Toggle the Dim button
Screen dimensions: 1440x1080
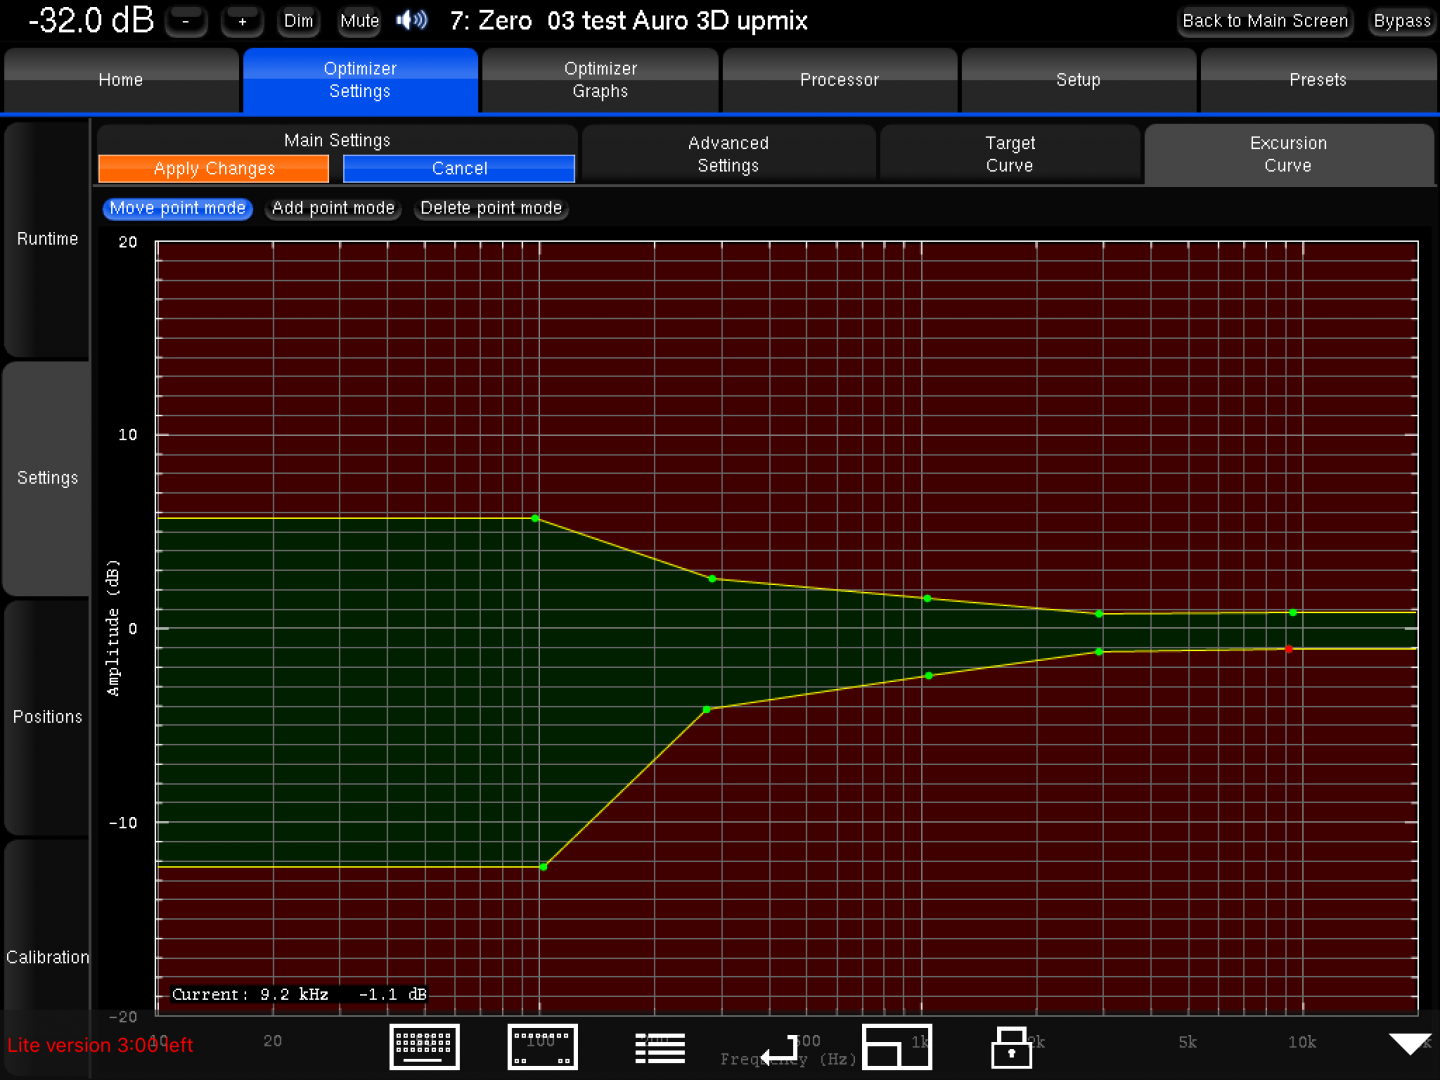click(x=298, y=21)
